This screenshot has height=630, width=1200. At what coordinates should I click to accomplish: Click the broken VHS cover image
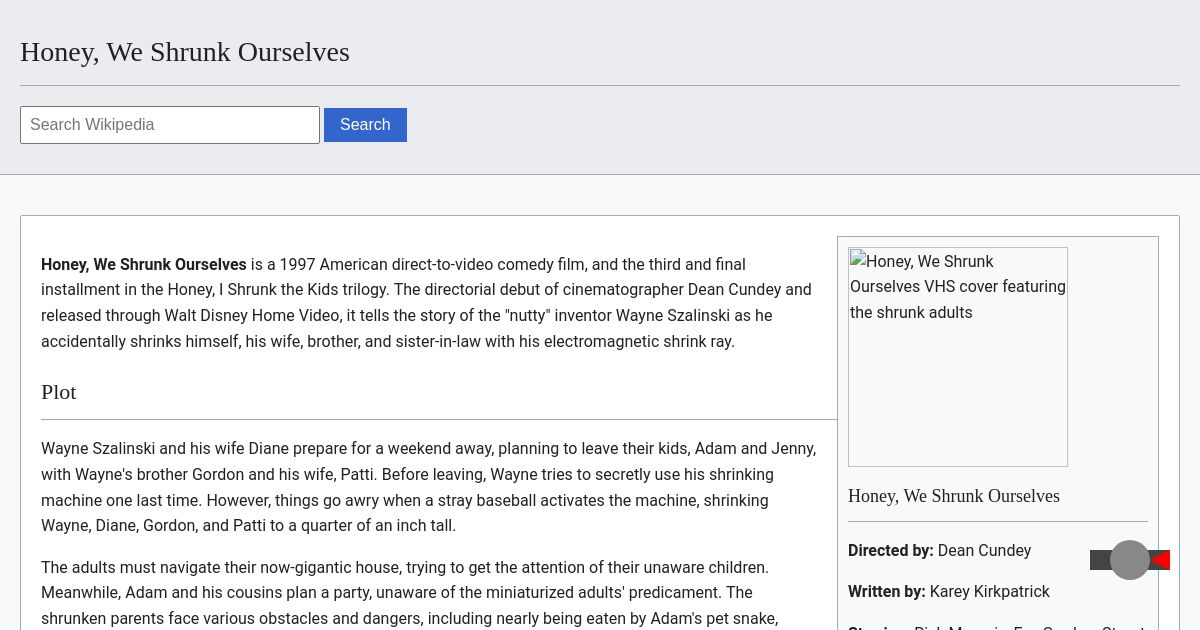[957, 356]
